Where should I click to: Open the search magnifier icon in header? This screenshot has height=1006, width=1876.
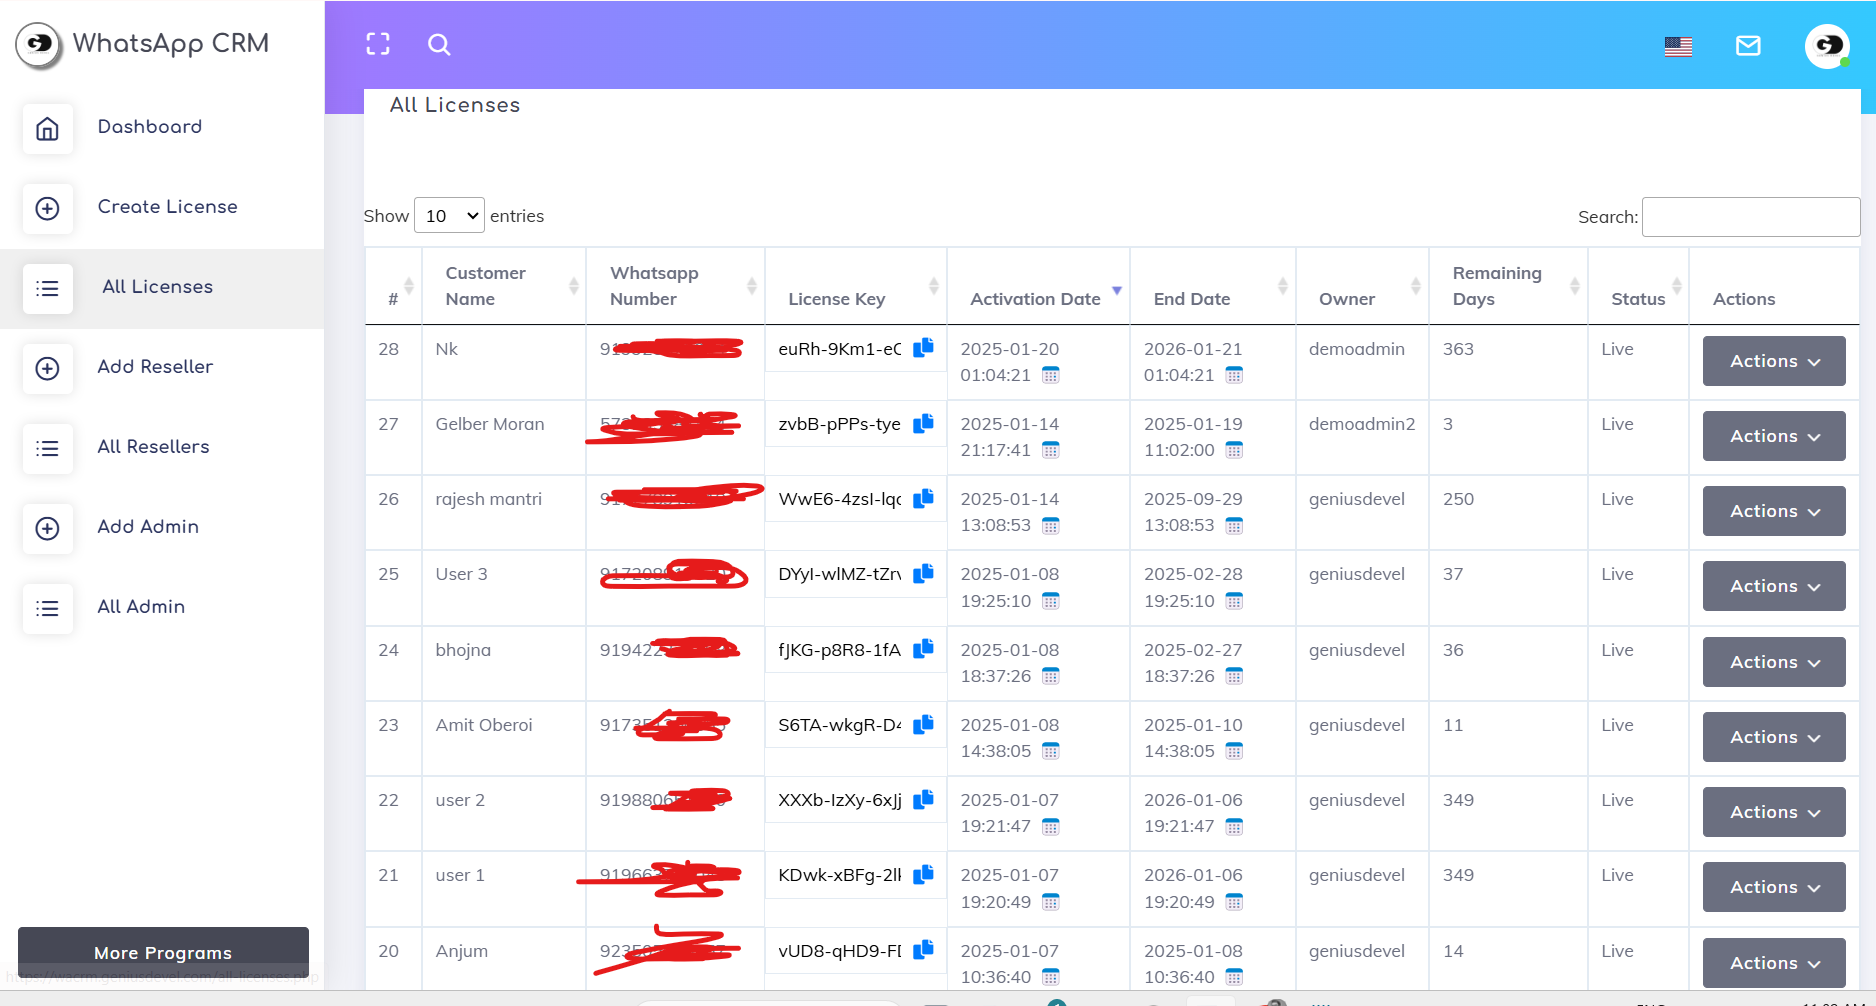point(439,45)
